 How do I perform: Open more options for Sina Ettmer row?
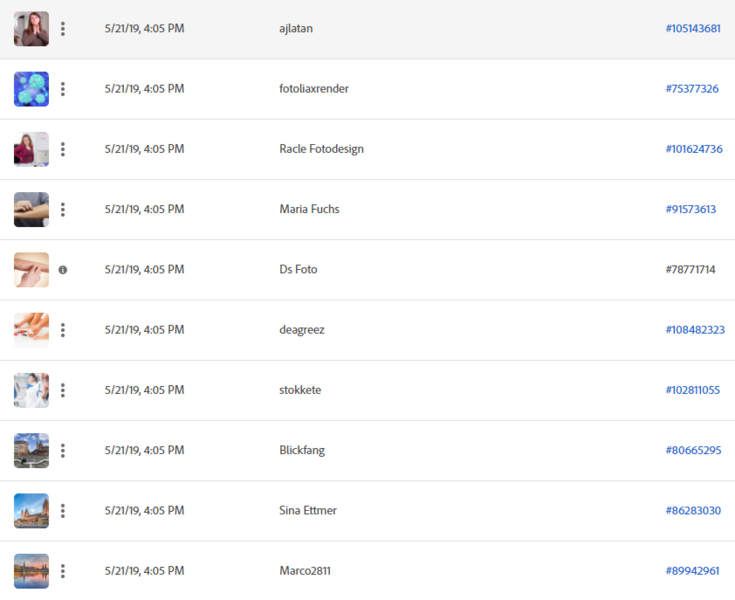pos(63,510)
